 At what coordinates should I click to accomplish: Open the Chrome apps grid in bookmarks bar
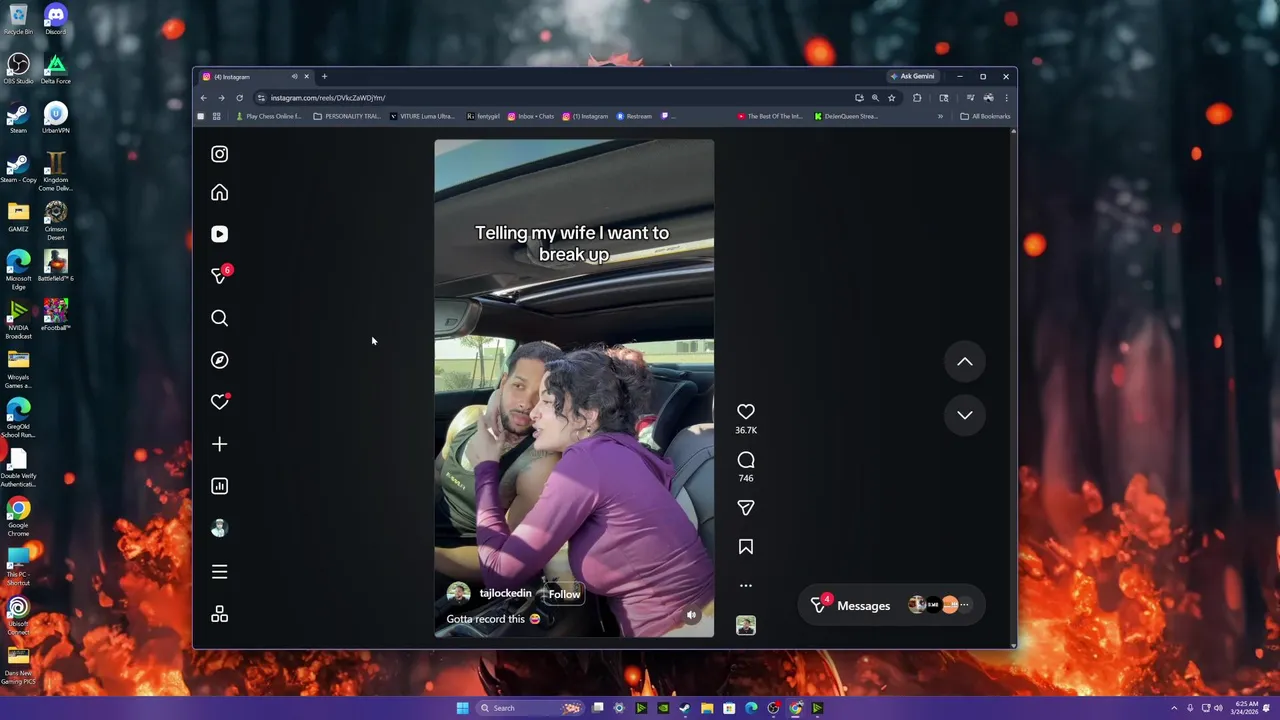[216, 116]
